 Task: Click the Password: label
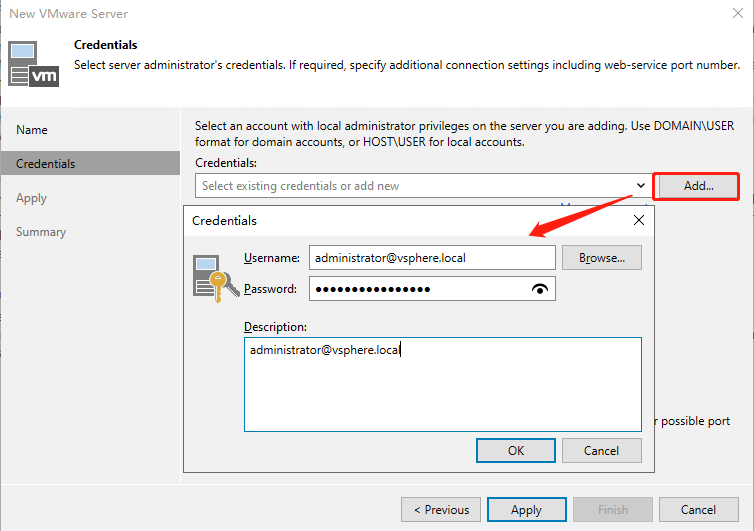270,289
